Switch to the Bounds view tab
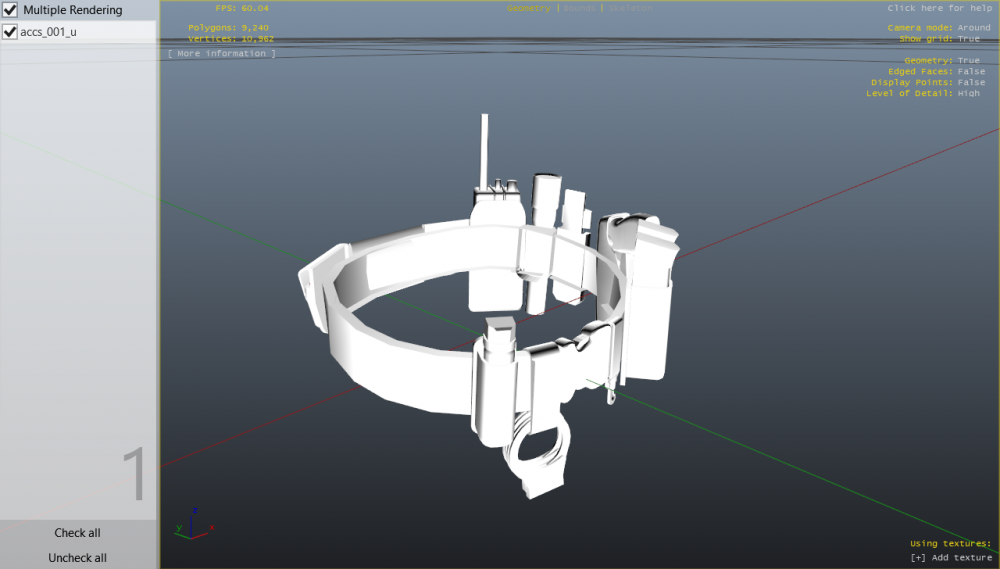1000x569 pixels. click(579, 8)
